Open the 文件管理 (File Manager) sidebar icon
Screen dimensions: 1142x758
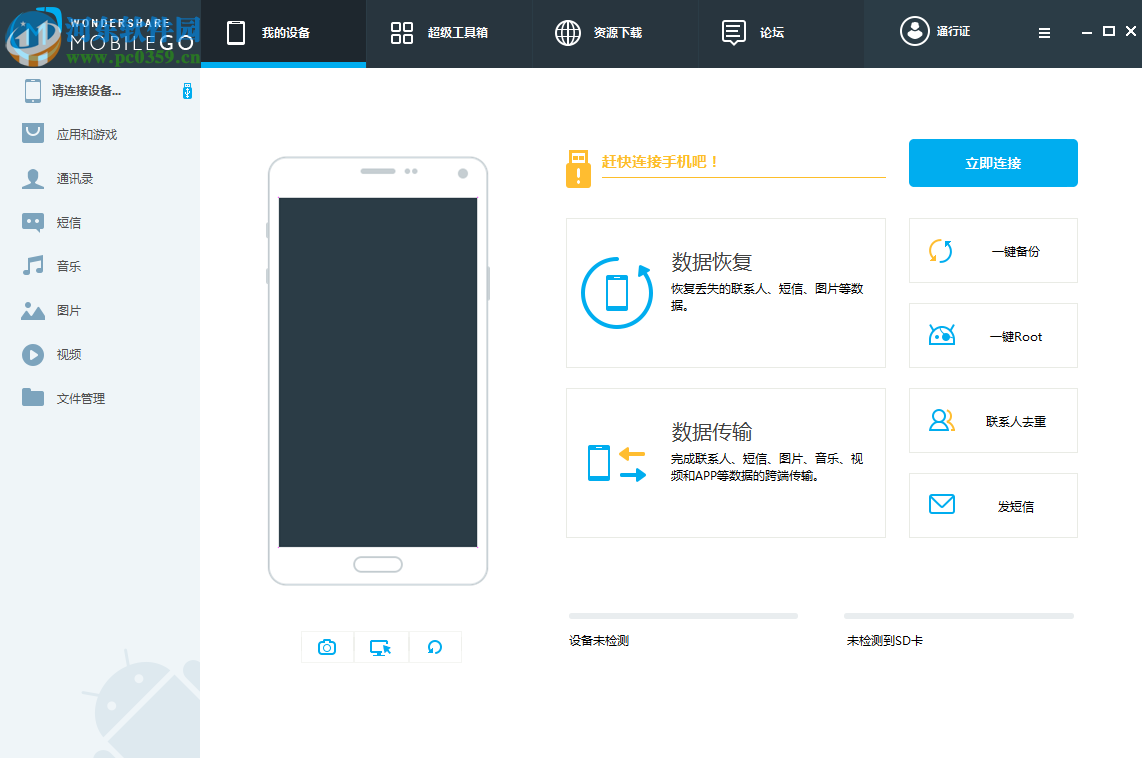[31, 398]
